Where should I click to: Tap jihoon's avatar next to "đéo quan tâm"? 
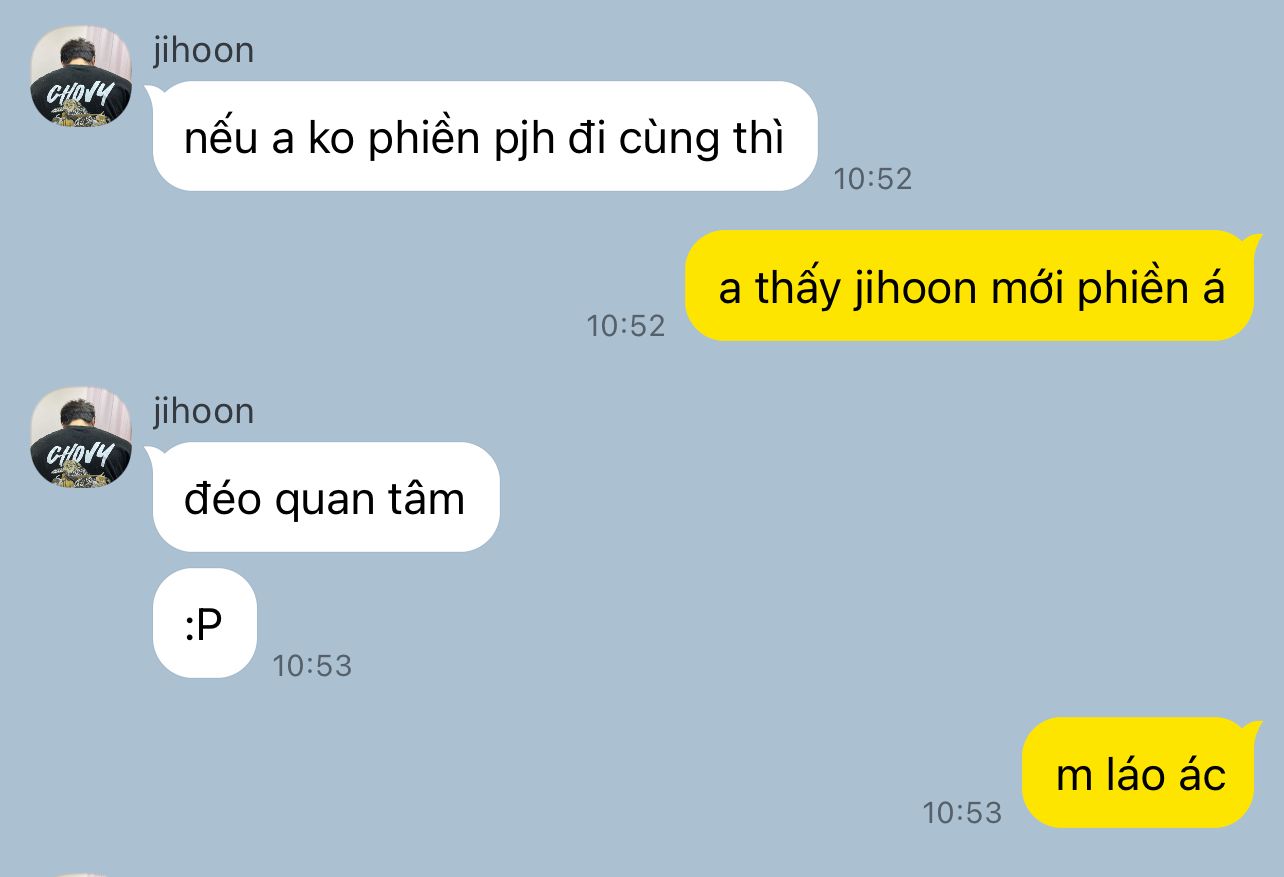click(x=81, y=438)
